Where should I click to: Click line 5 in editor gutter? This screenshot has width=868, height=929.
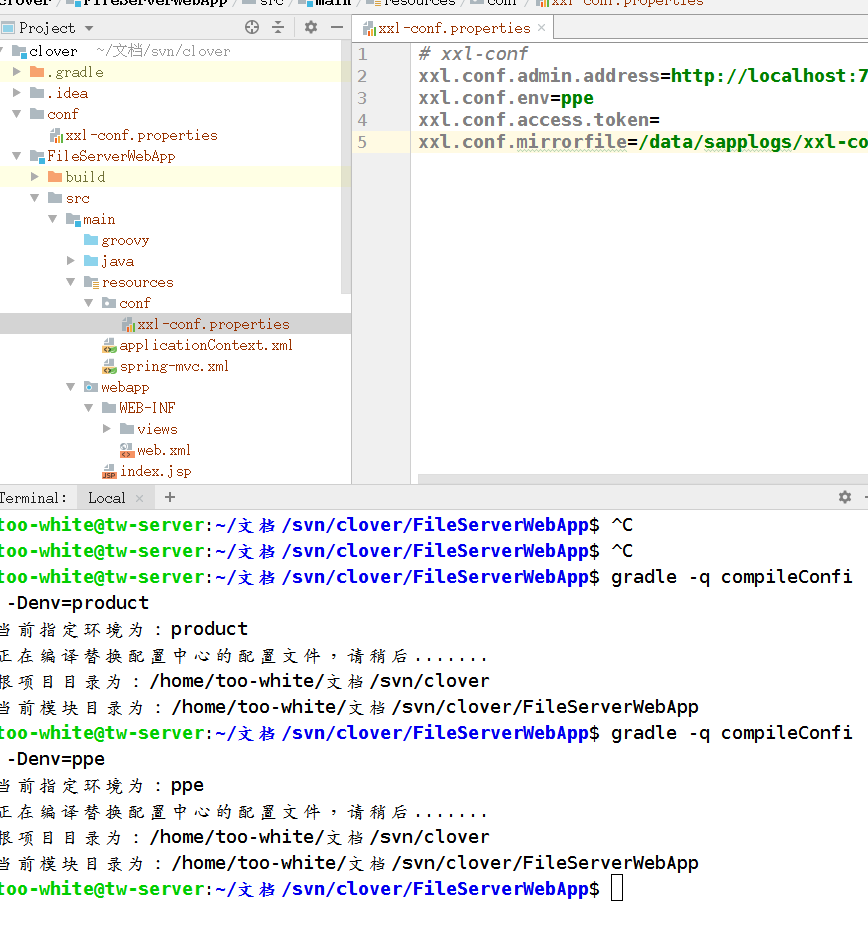(x=363, y=142)
